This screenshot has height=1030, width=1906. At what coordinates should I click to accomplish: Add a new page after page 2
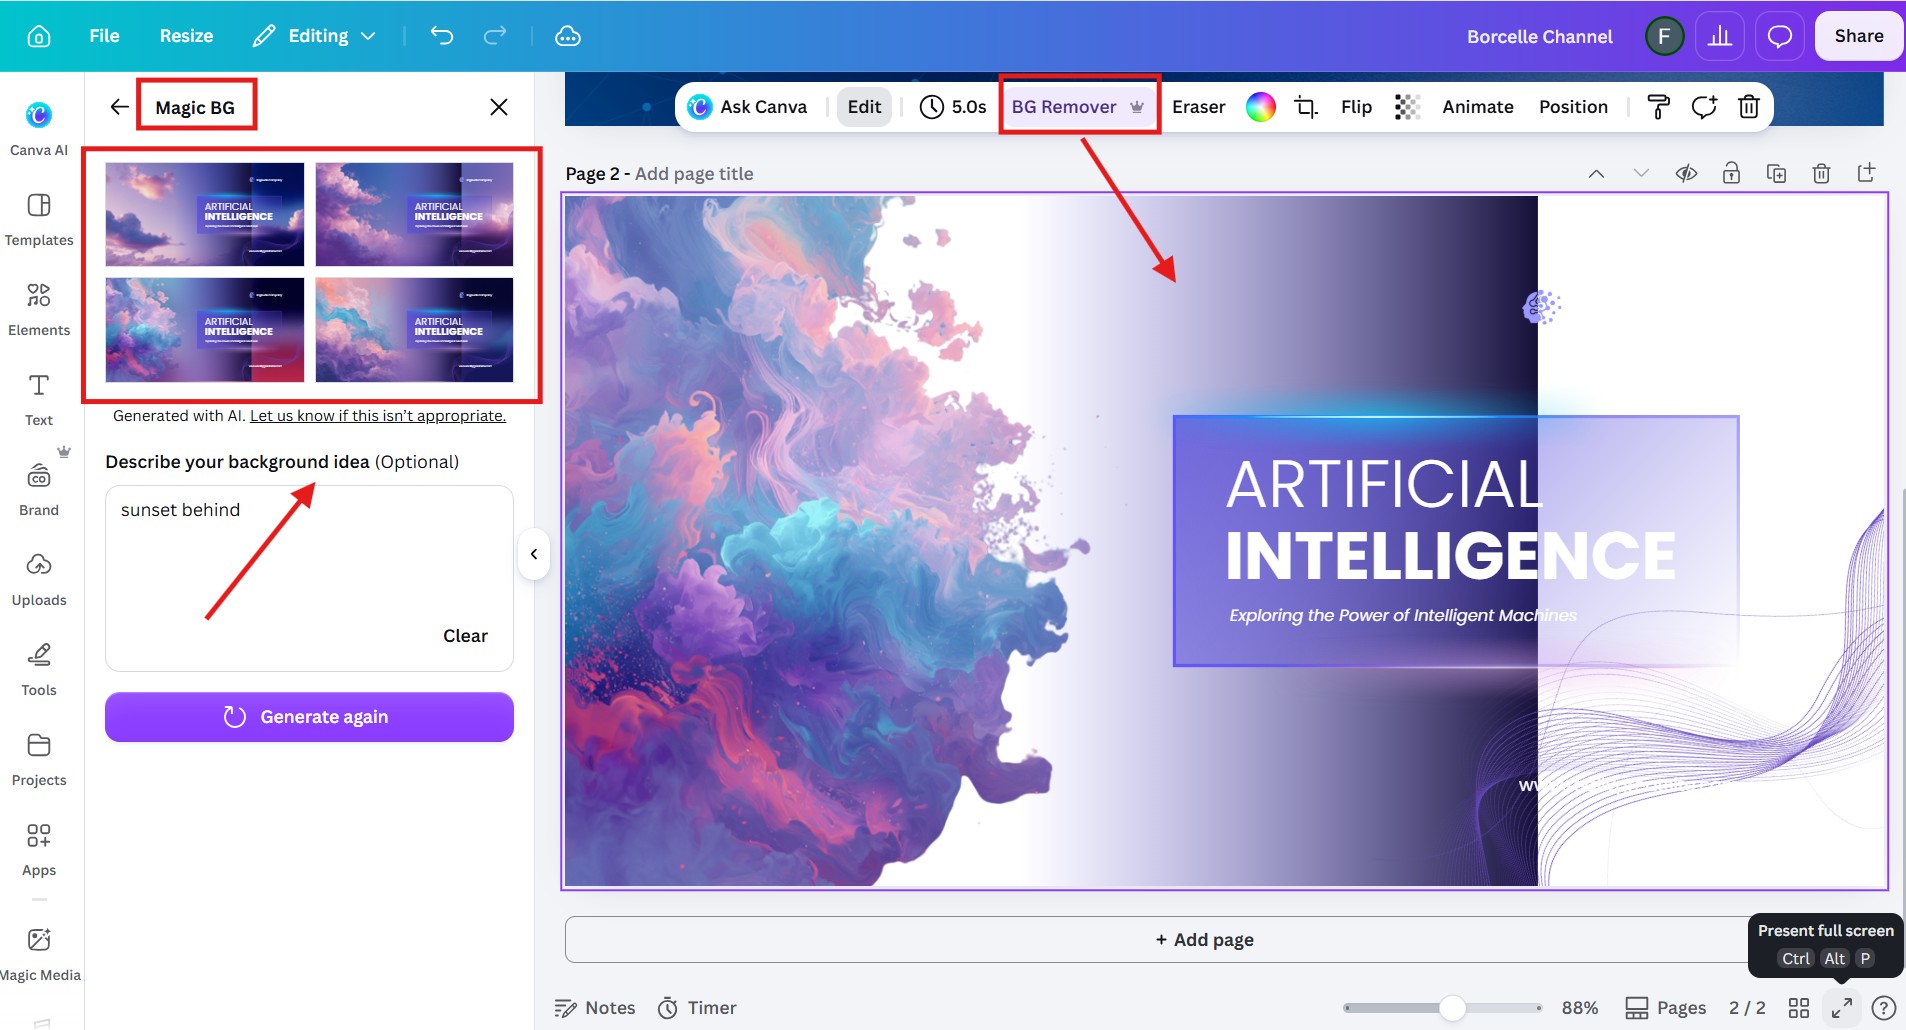1867,173
